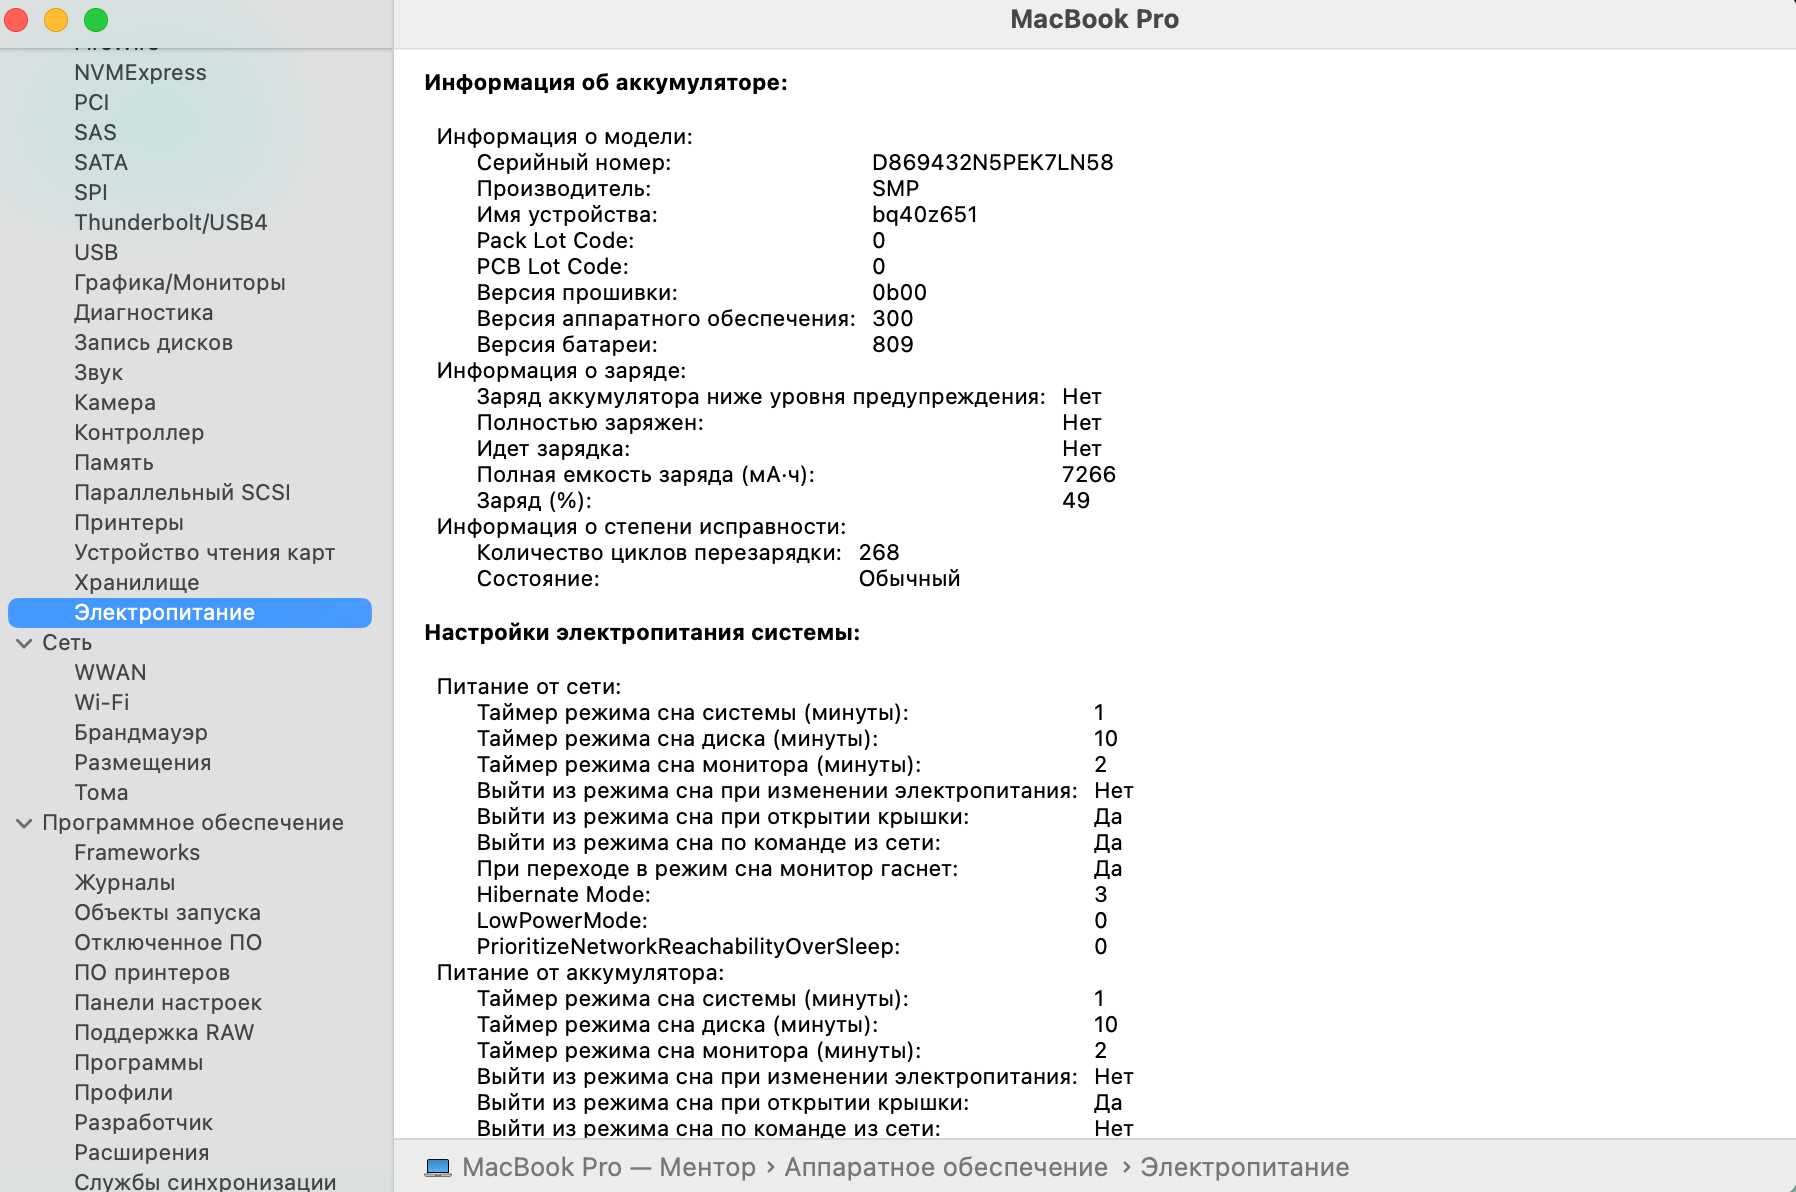Open the Память section
1796x1192 pixels.
point(114,463)
